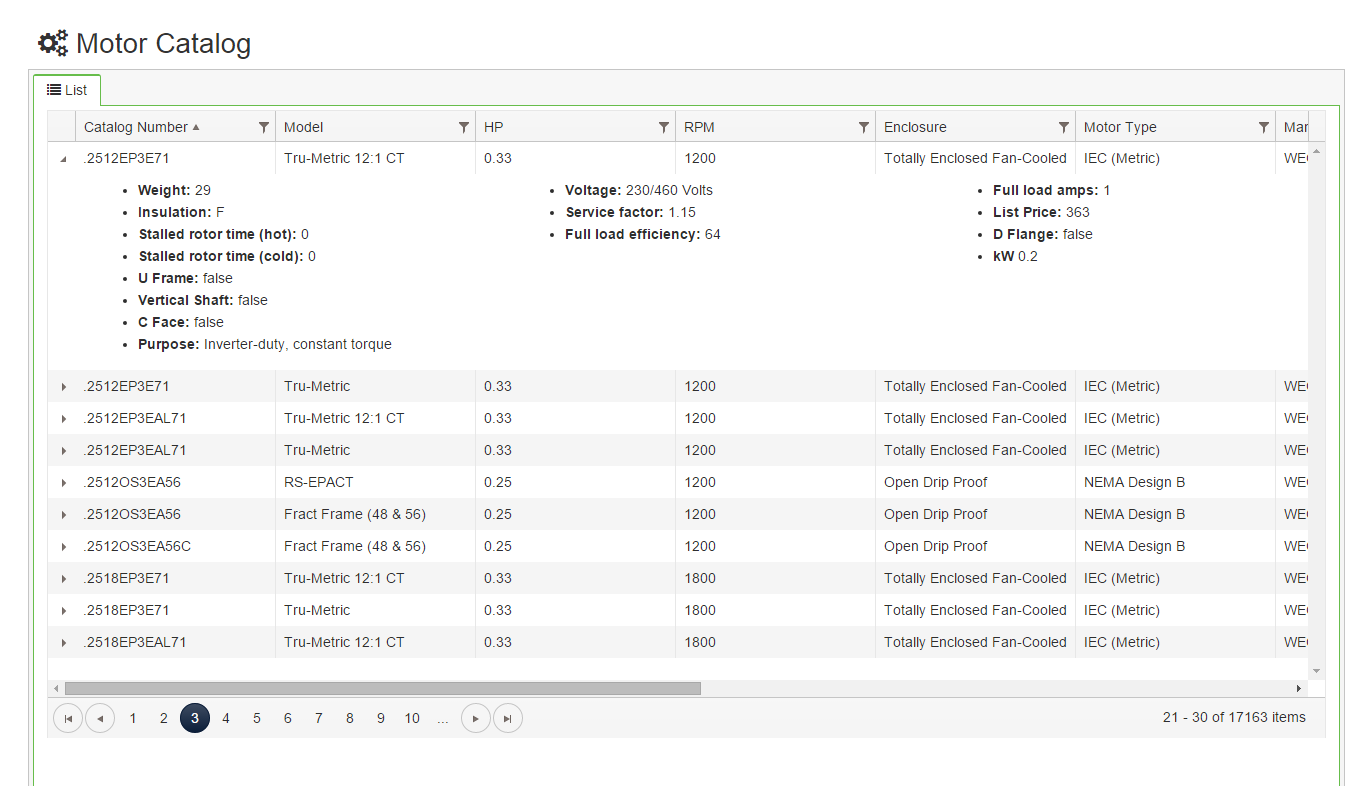Navigate to page 5
Screen dimensions: 1368x786
point(257,718)
